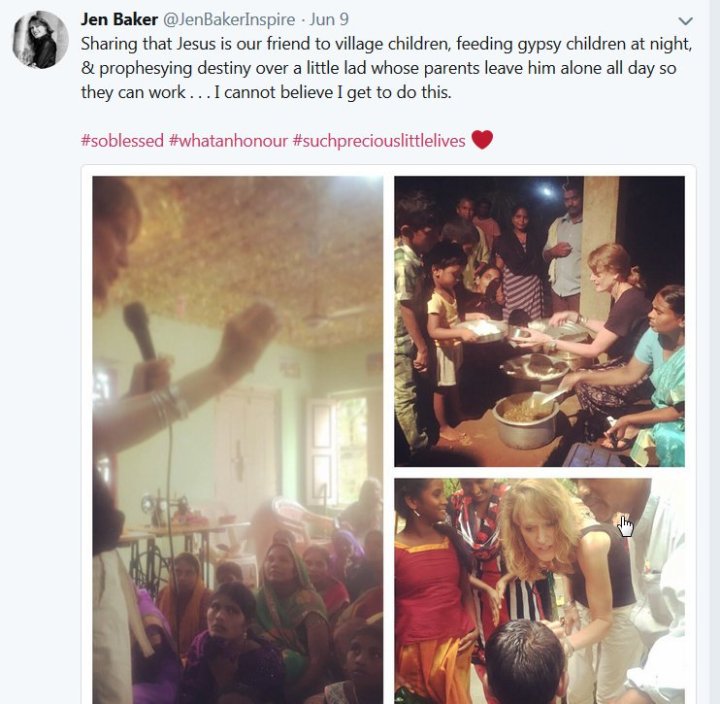Click the pot of food in night photo

pos(526,420)
